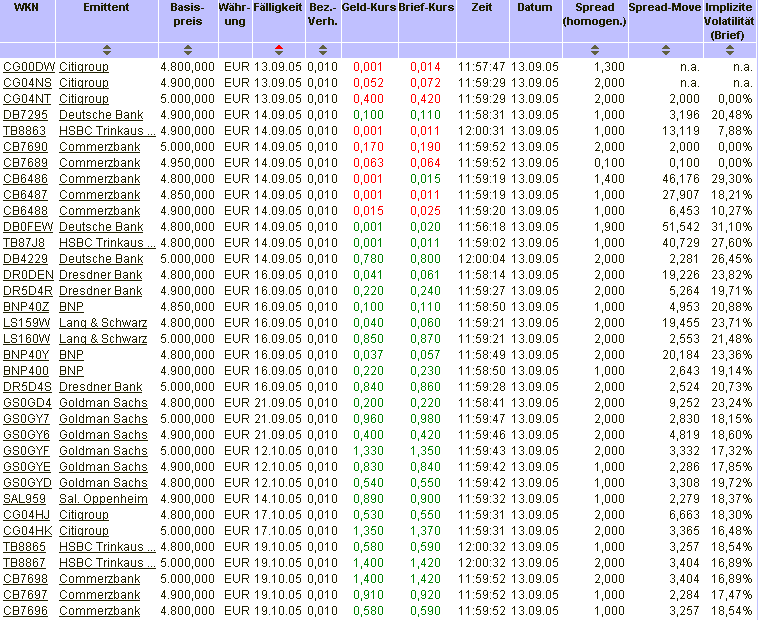
Task: Select WKN BNP400
Action: coord(26,370)
